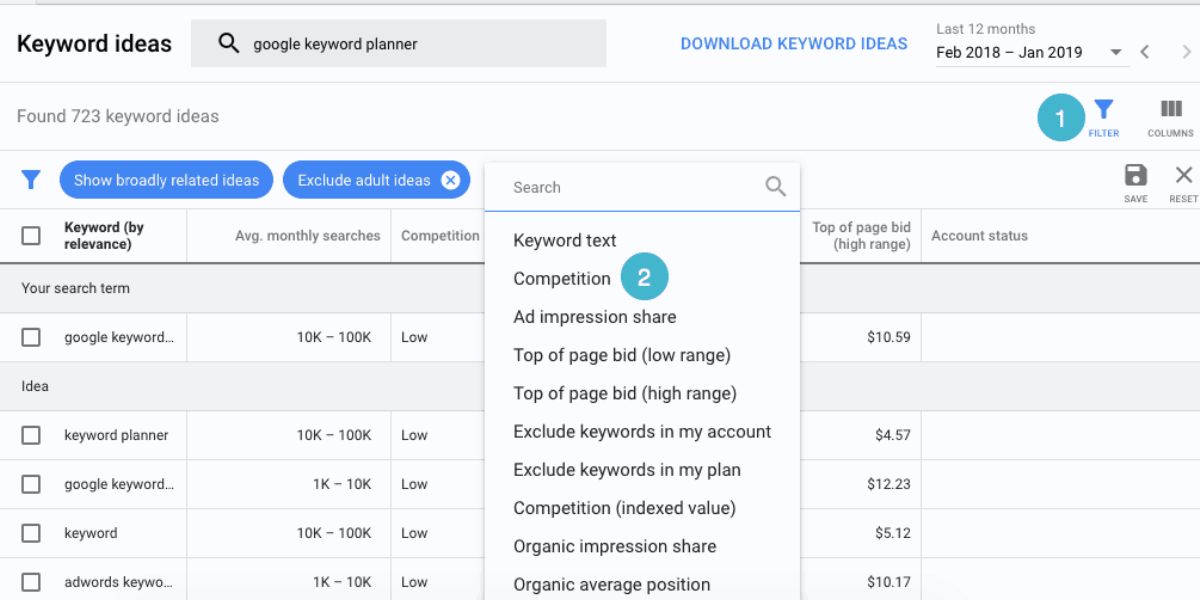Click the Show broadly related ideas chip
Screen dimensions: 1200x600
coord(166,180)
